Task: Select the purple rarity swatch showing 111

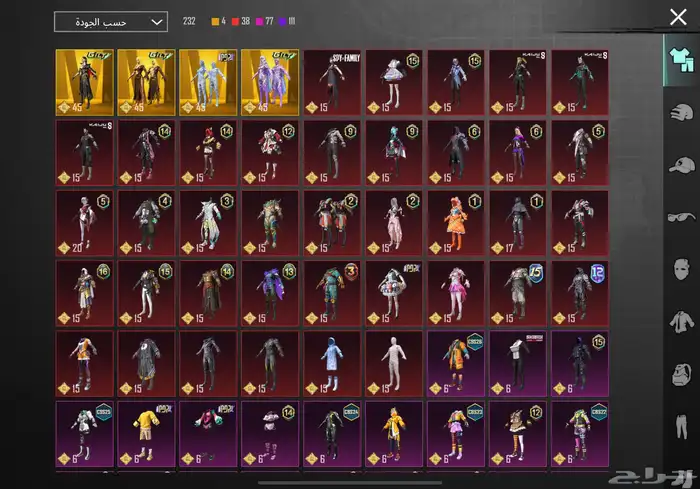Action: [x=297, y=21]
